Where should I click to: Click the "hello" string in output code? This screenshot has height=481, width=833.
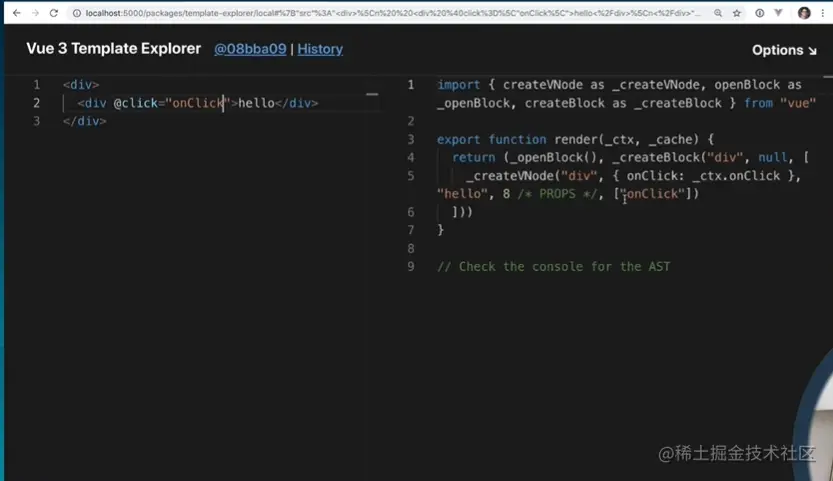click(x=462, y=194)
